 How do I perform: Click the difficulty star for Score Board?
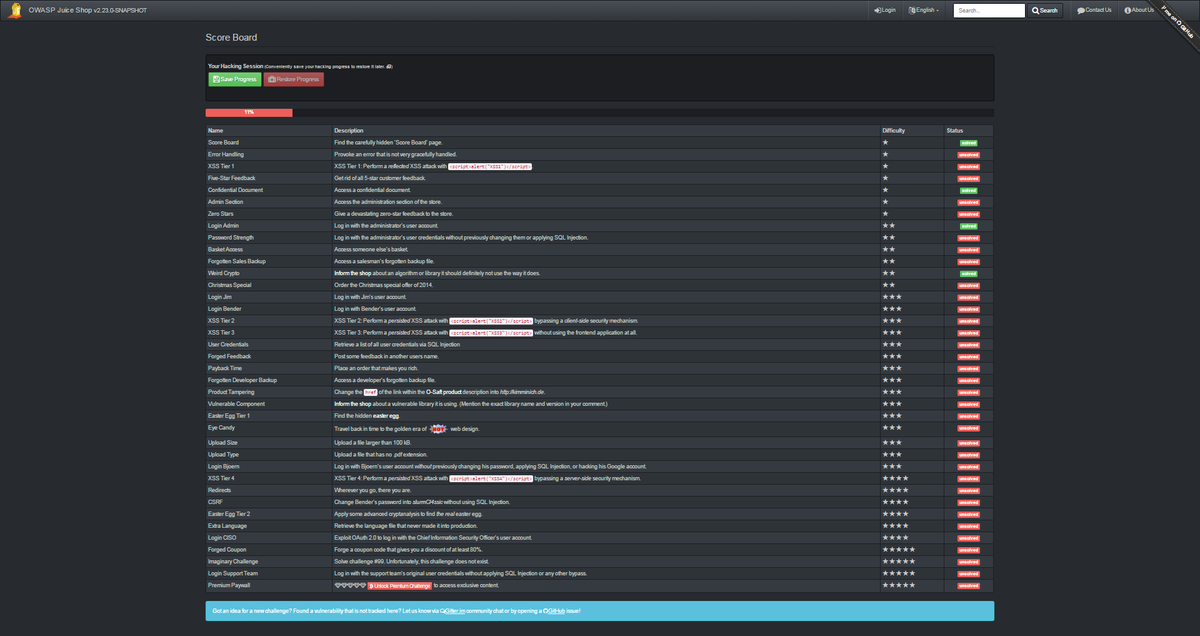pyautogui.click(x=885, y=143)
